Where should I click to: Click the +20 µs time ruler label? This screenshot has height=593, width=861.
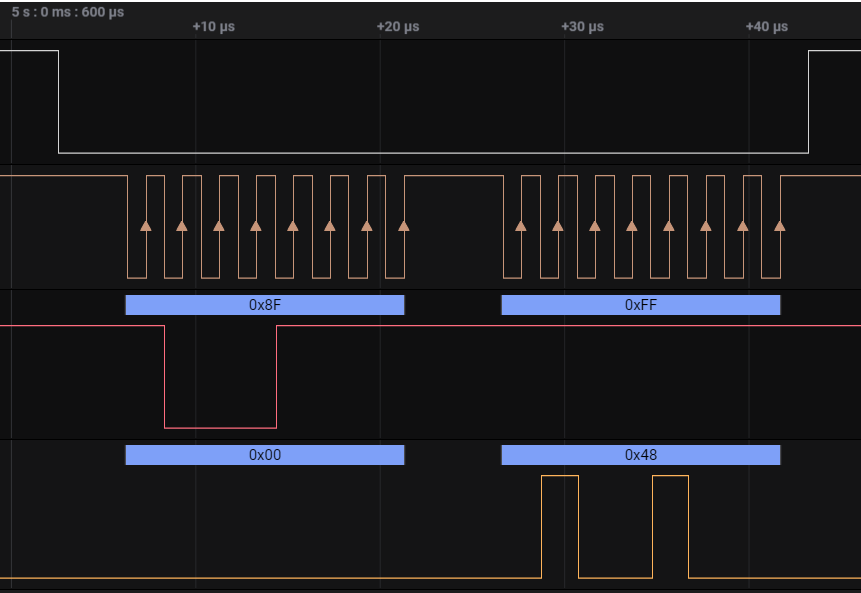pos(398,26)
